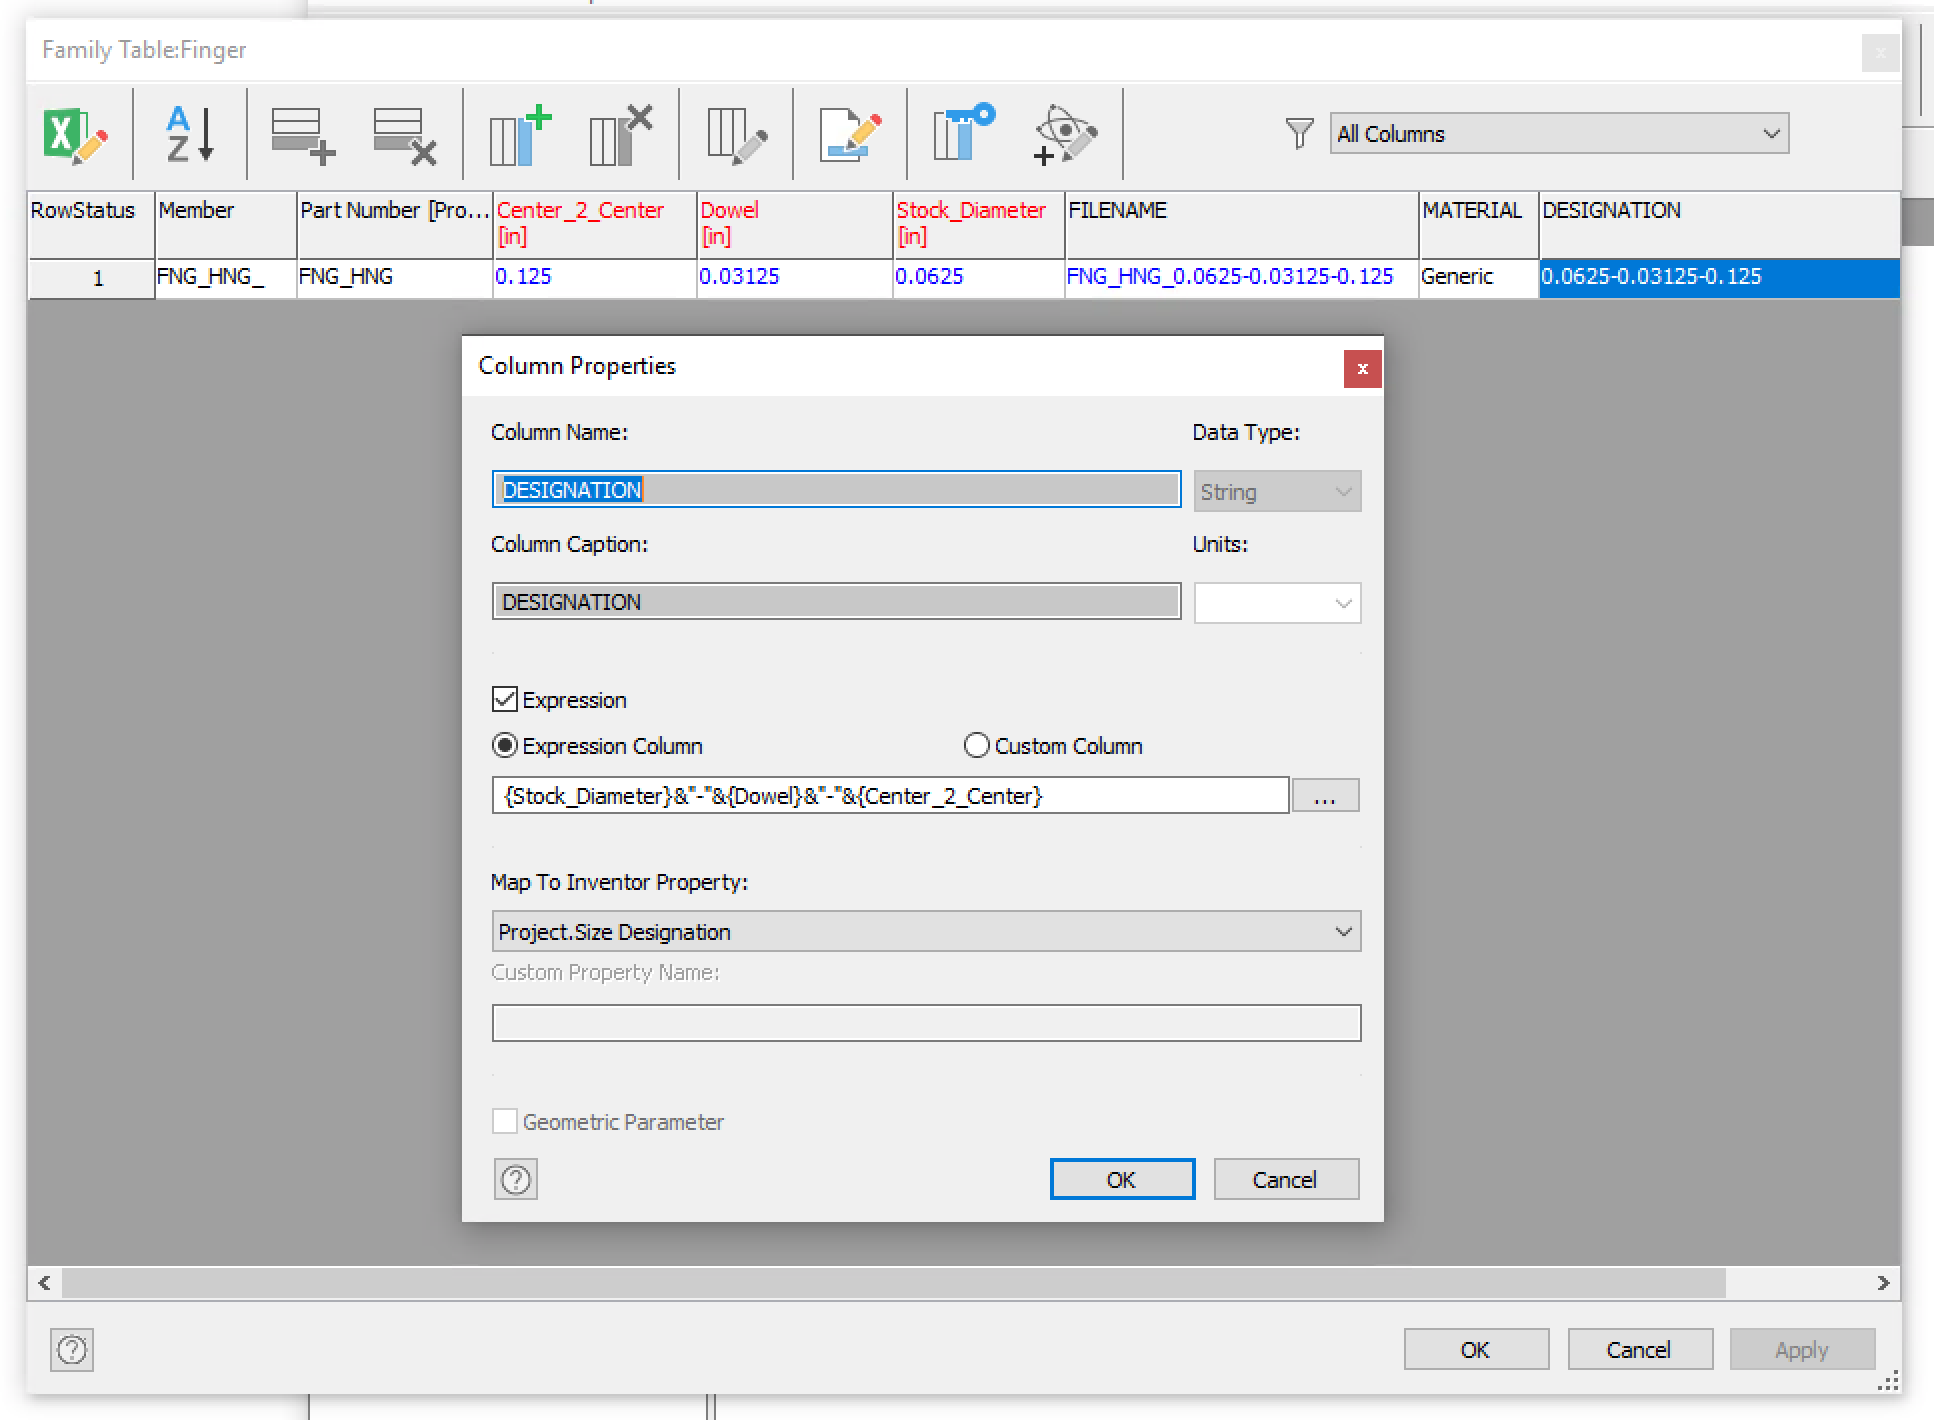This screenshot has height=1420, width=1934.
Task: Uncheck the Expression checkbox
Action: click(x=504, y=699)
